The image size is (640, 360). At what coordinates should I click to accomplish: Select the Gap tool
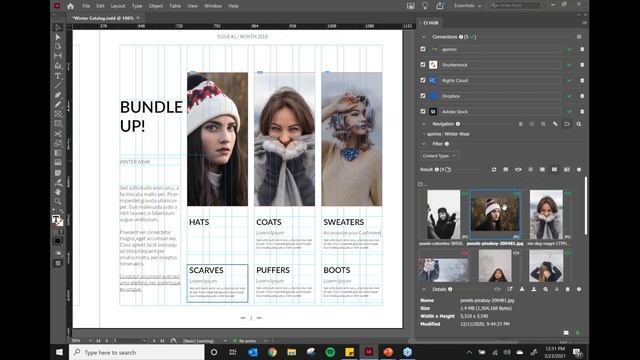click(x=58, y=56)
